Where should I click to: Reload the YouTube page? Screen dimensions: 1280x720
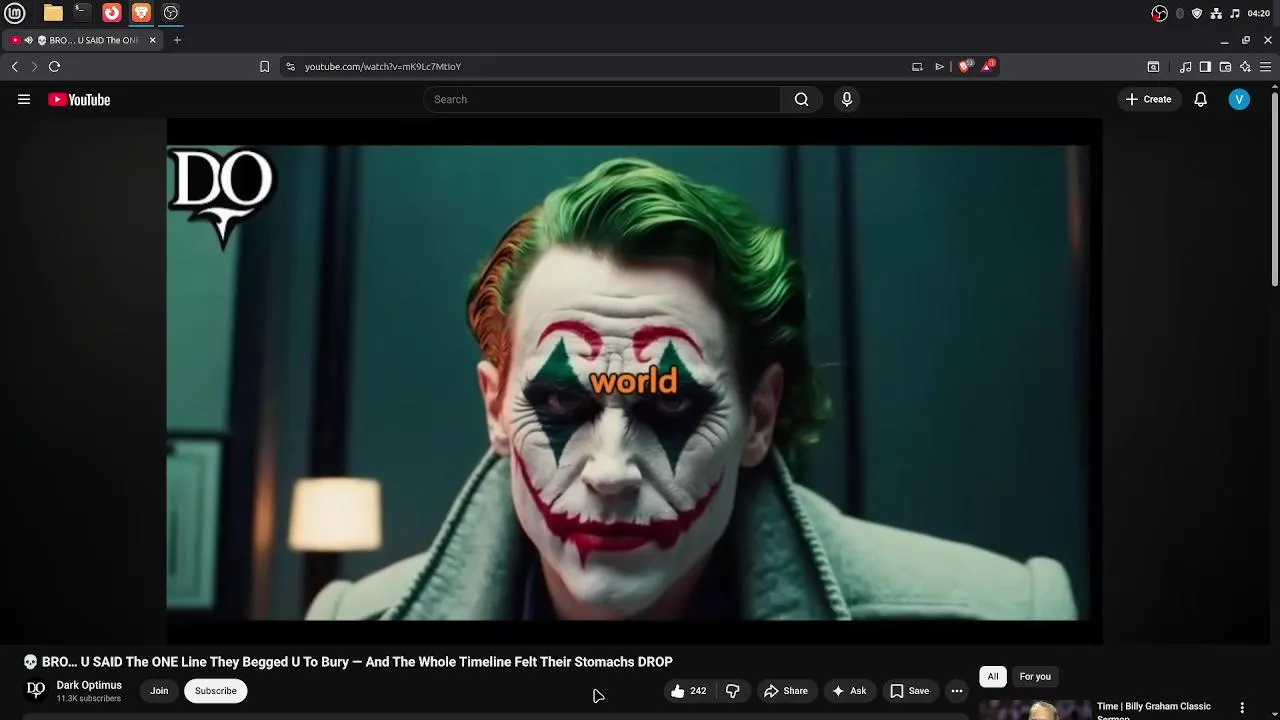(55, 66)
